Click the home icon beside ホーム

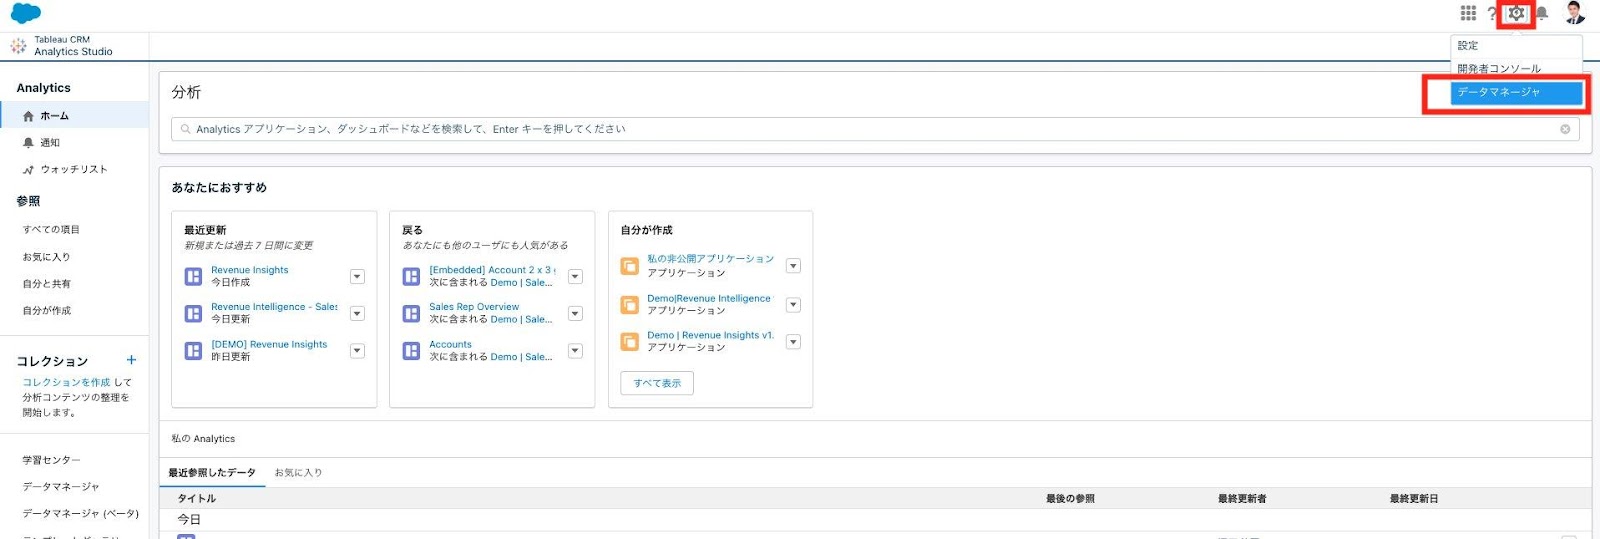point(28,116)
